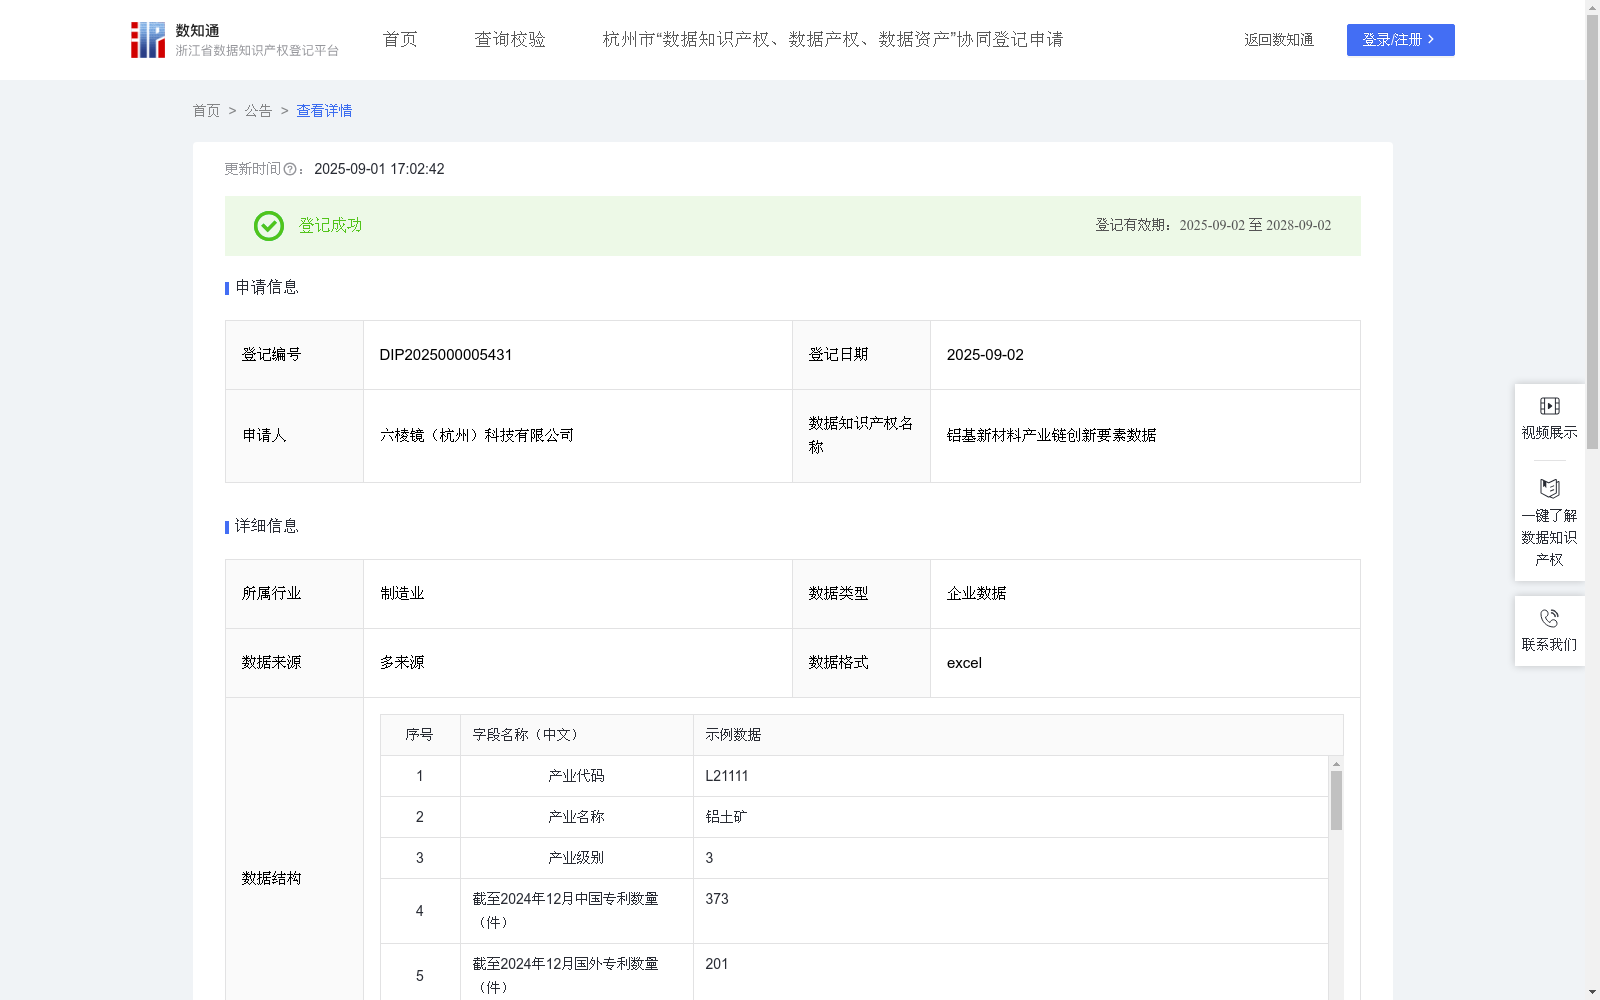
Task: Click the 制造业 industry value
Action: pyautogui.click(x=402, y=594)
